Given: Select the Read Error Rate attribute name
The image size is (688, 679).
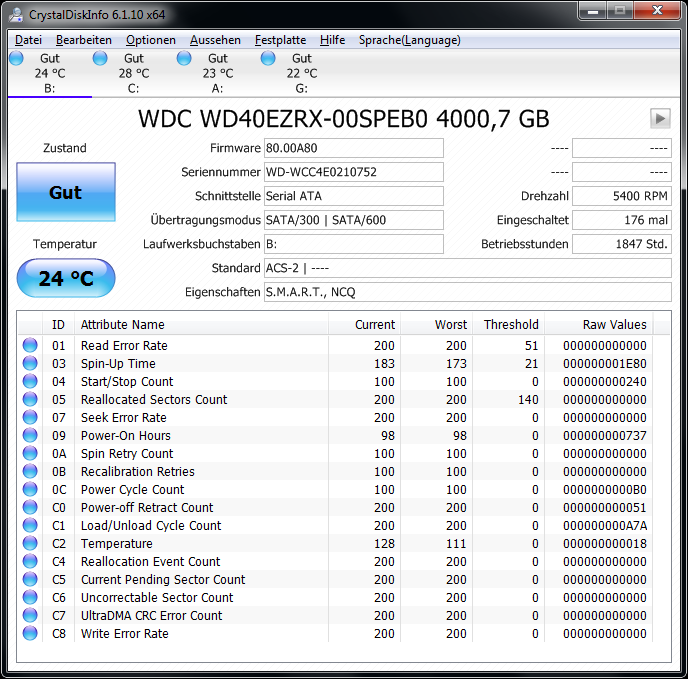Looking at the screenshot, I should click(x=124, y=345).
